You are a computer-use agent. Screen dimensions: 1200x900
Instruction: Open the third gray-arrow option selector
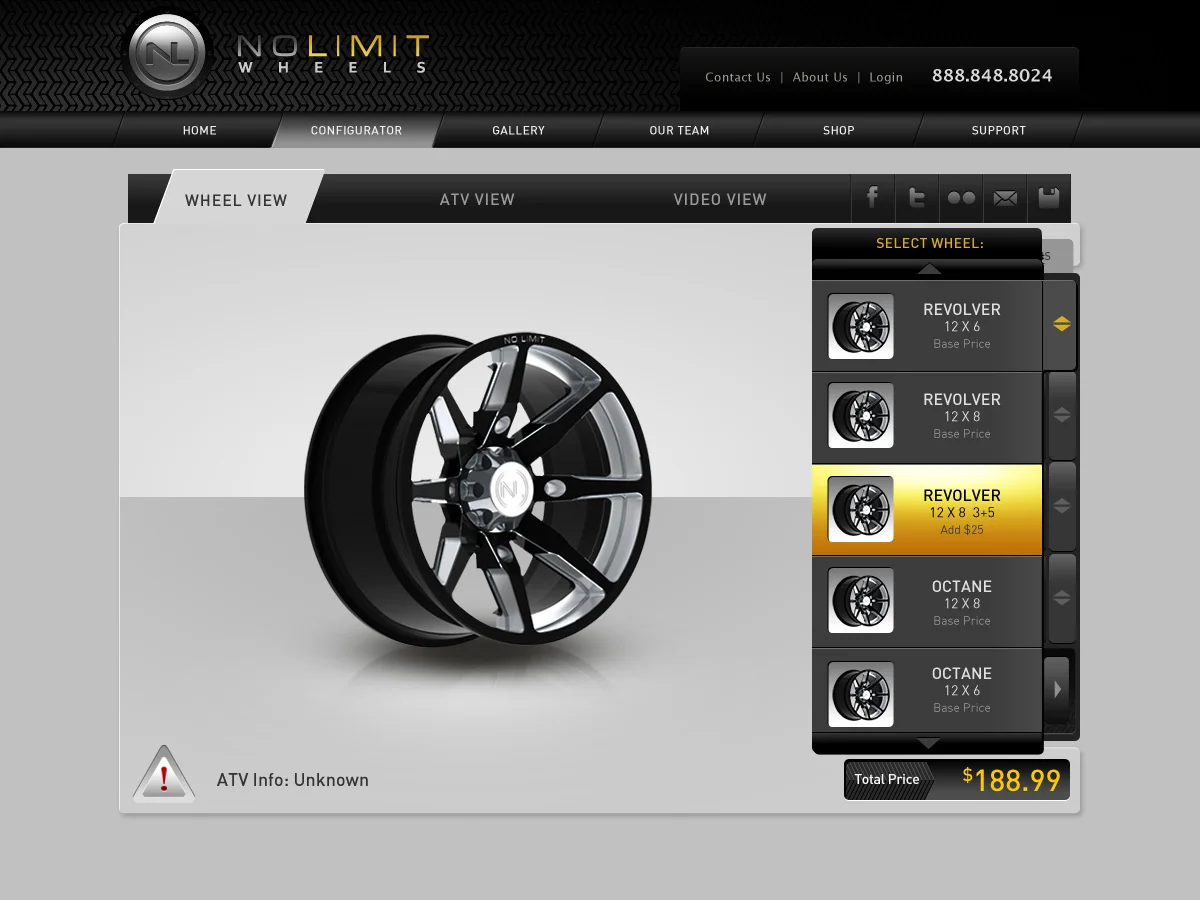1062,506
